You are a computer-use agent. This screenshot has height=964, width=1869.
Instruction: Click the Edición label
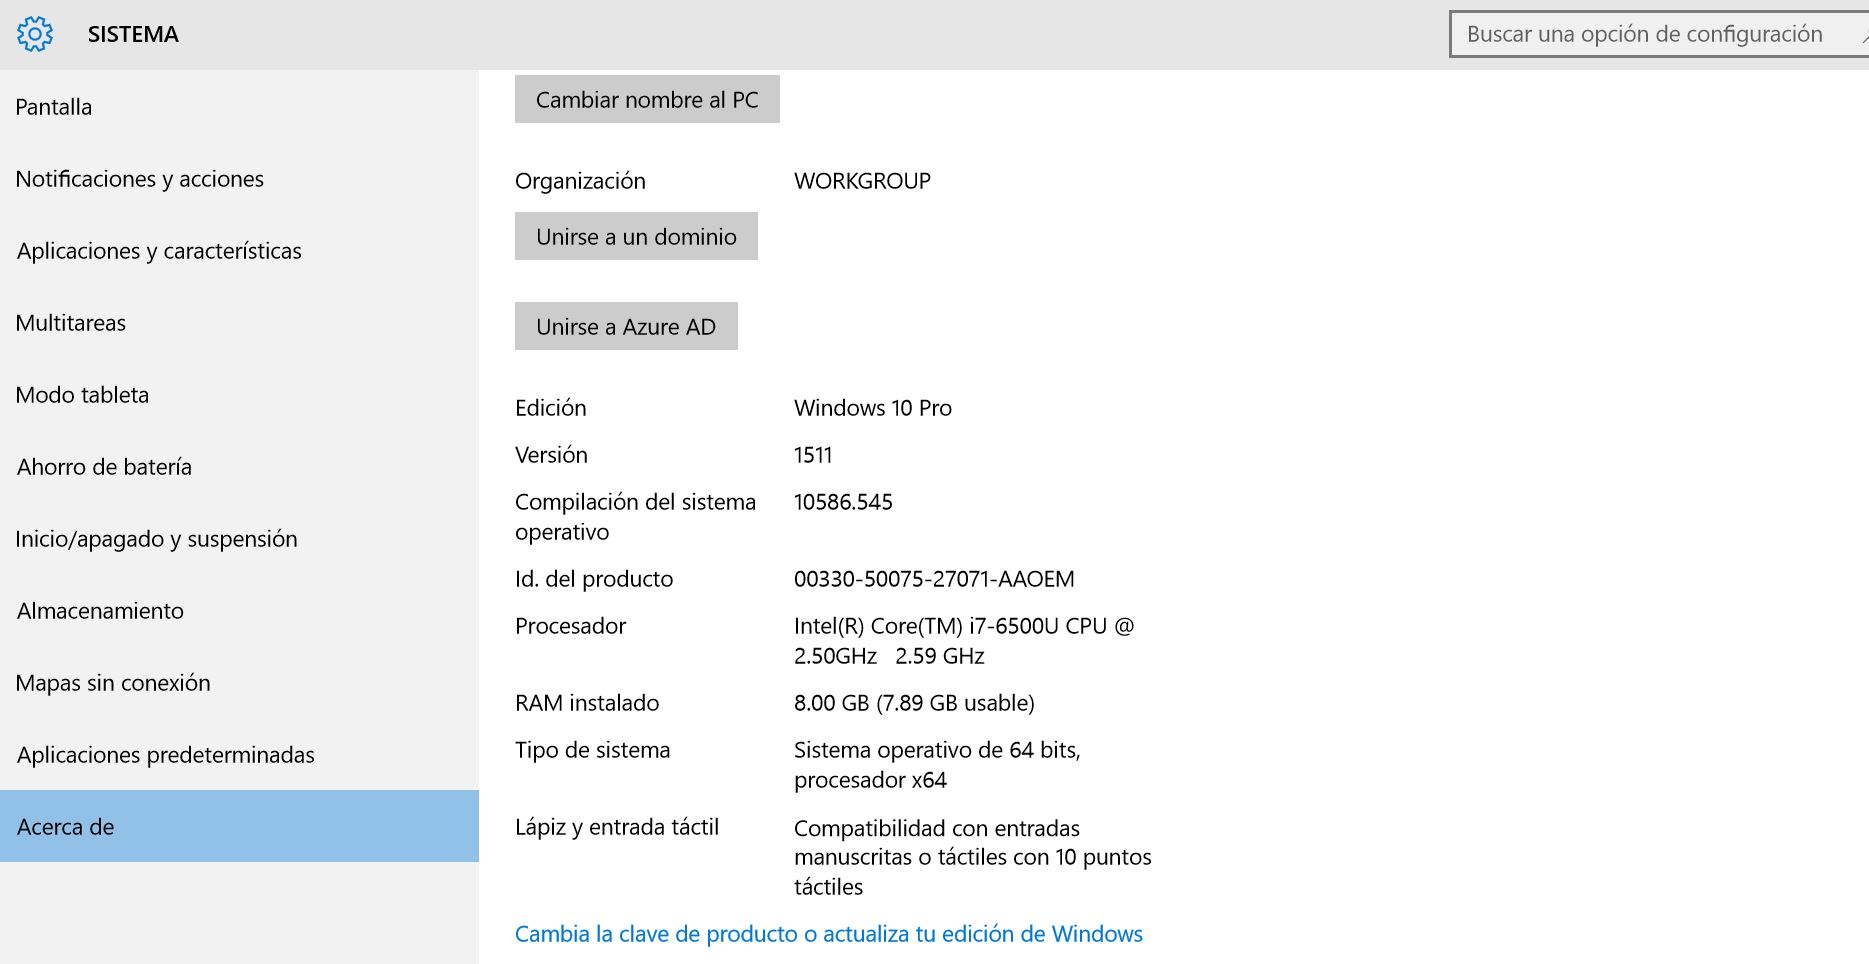551,408
